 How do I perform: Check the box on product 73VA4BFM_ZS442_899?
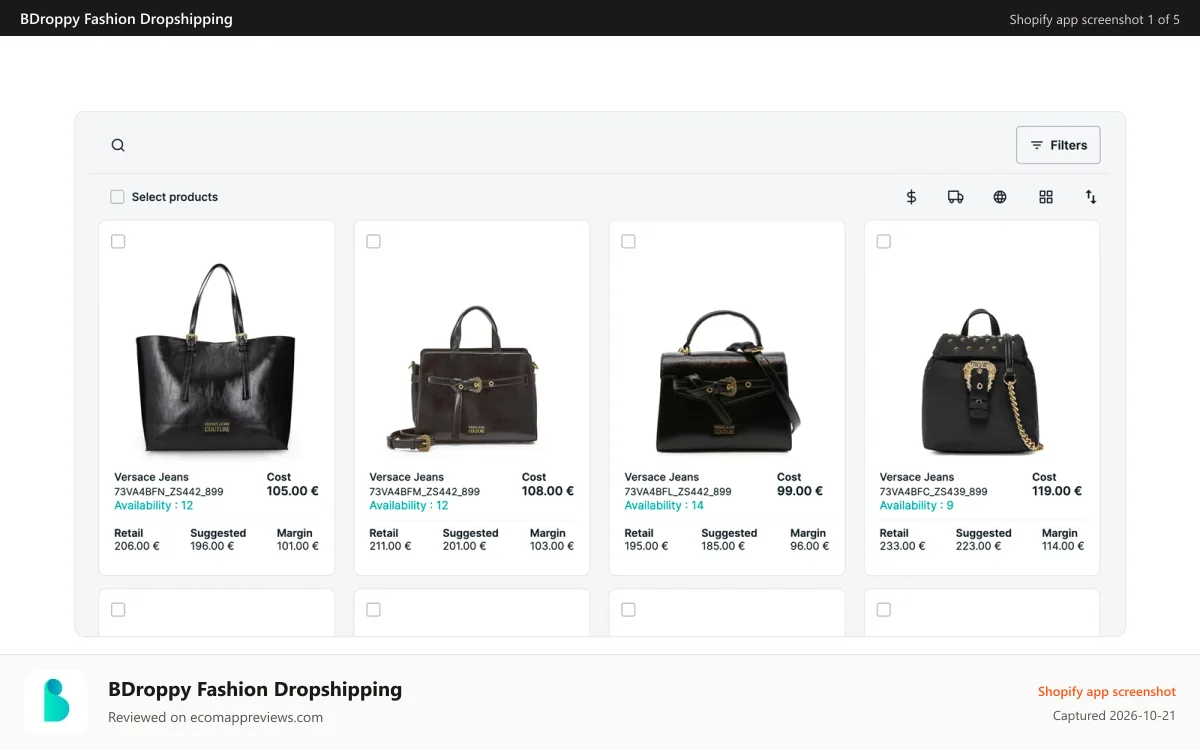click(373, 241)
